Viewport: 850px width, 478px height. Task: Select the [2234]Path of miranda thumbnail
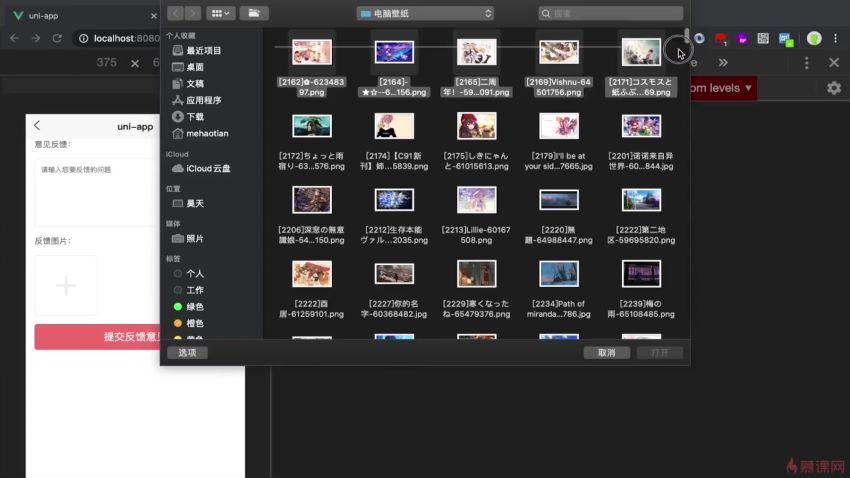[x=559, y=274]
